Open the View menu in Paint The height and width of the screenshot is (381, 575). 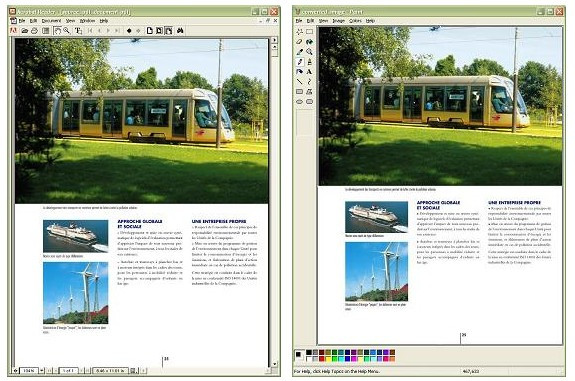coord(323,21)
